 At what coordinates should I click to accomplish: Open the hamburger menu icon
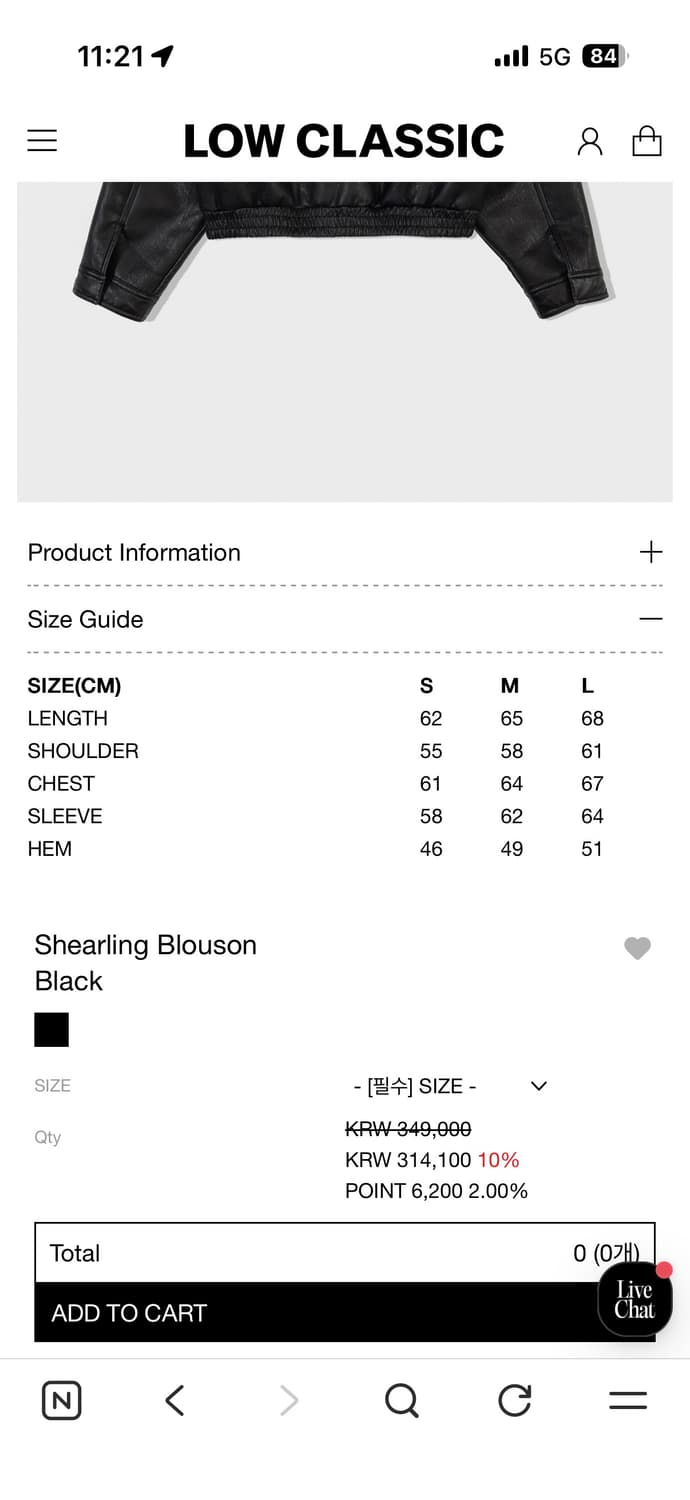[x=42, y=141]
